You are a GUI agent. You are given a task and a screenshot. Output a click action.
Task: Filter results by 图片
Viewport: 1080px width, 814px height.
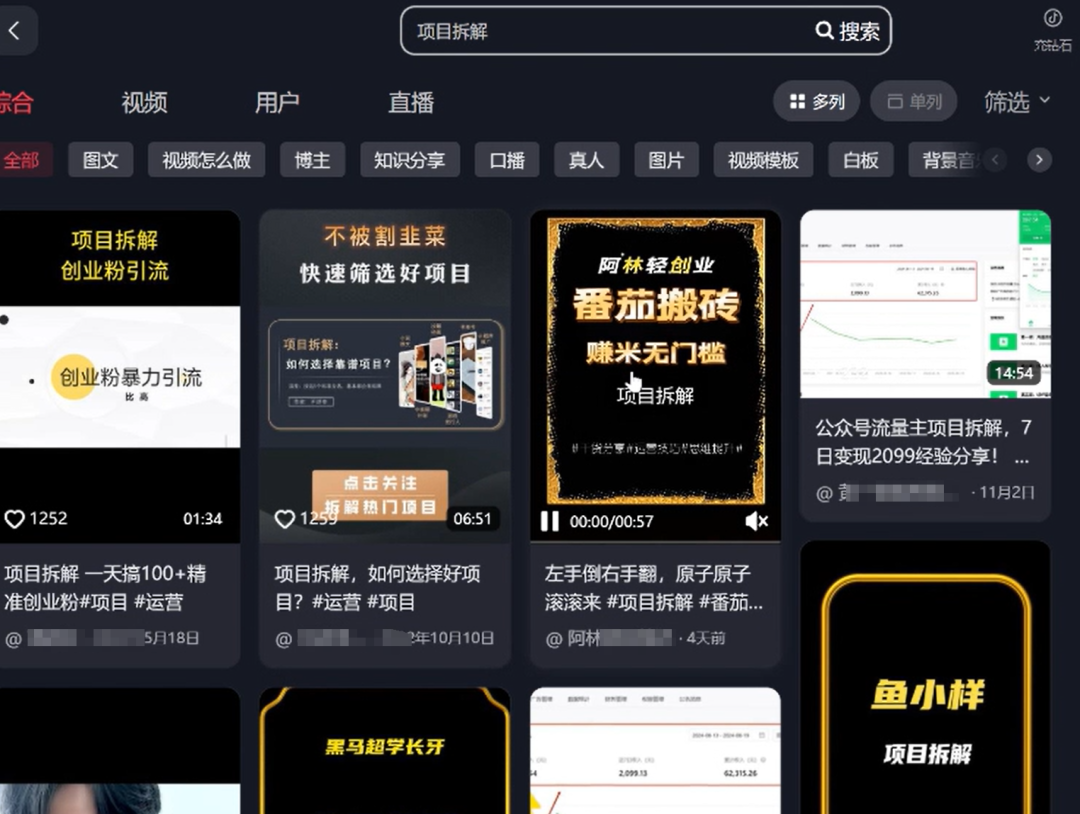tap(667, 160)
